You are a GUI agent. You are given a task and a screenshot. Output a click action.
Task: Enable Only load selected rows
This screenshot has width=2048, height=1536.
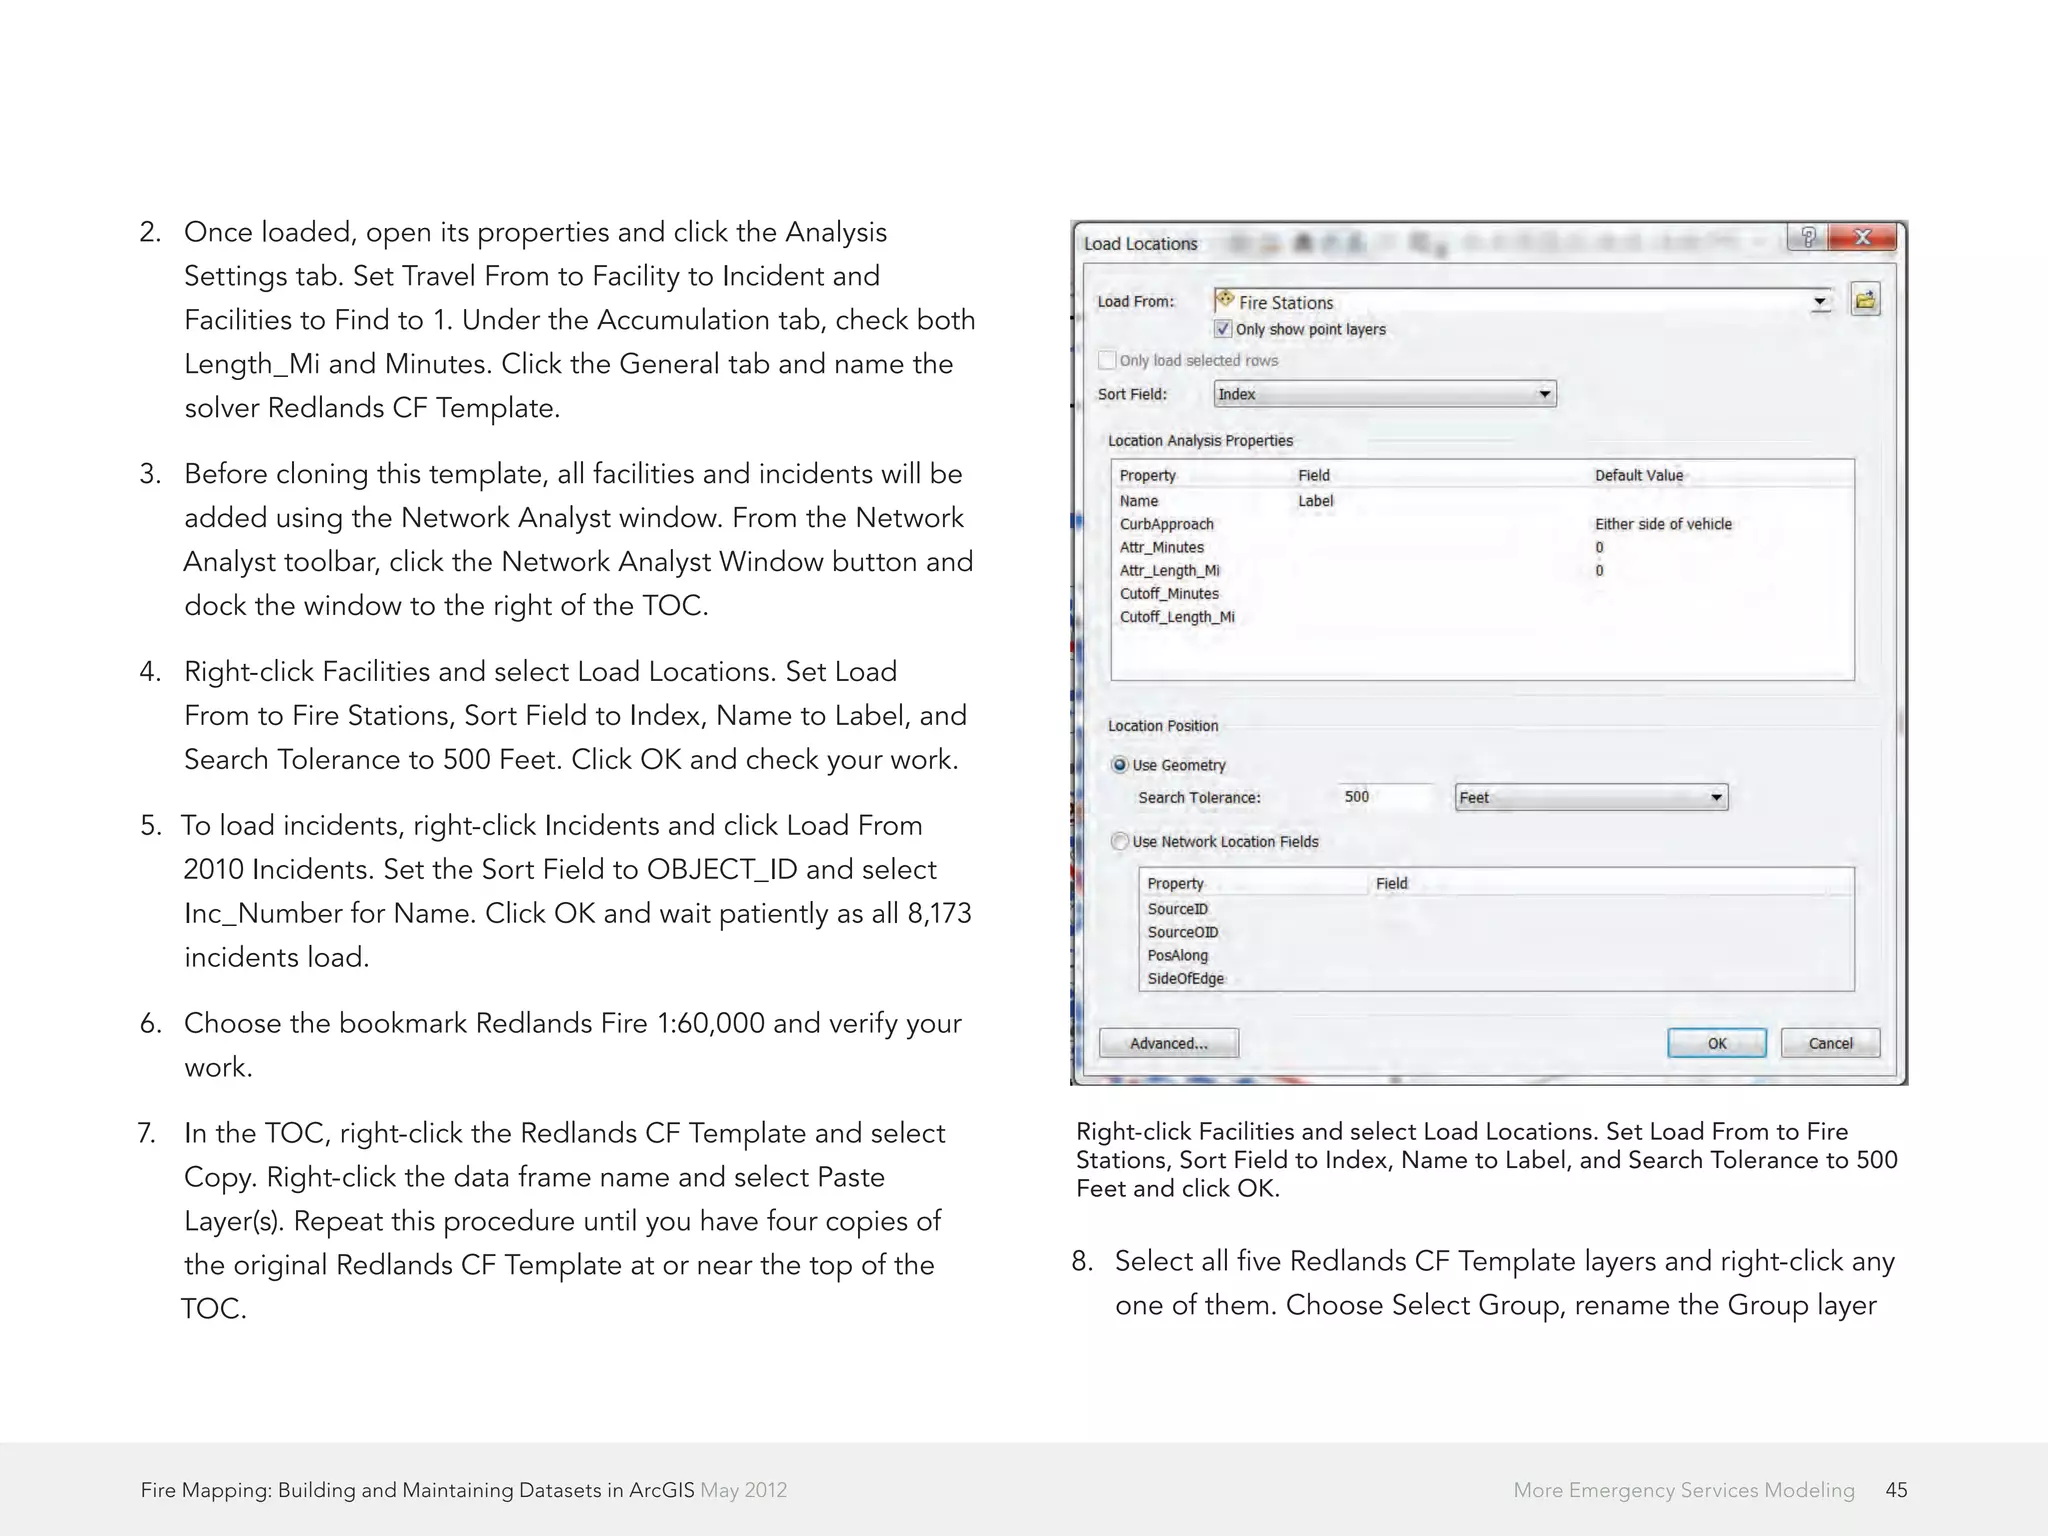point(1107,360)
